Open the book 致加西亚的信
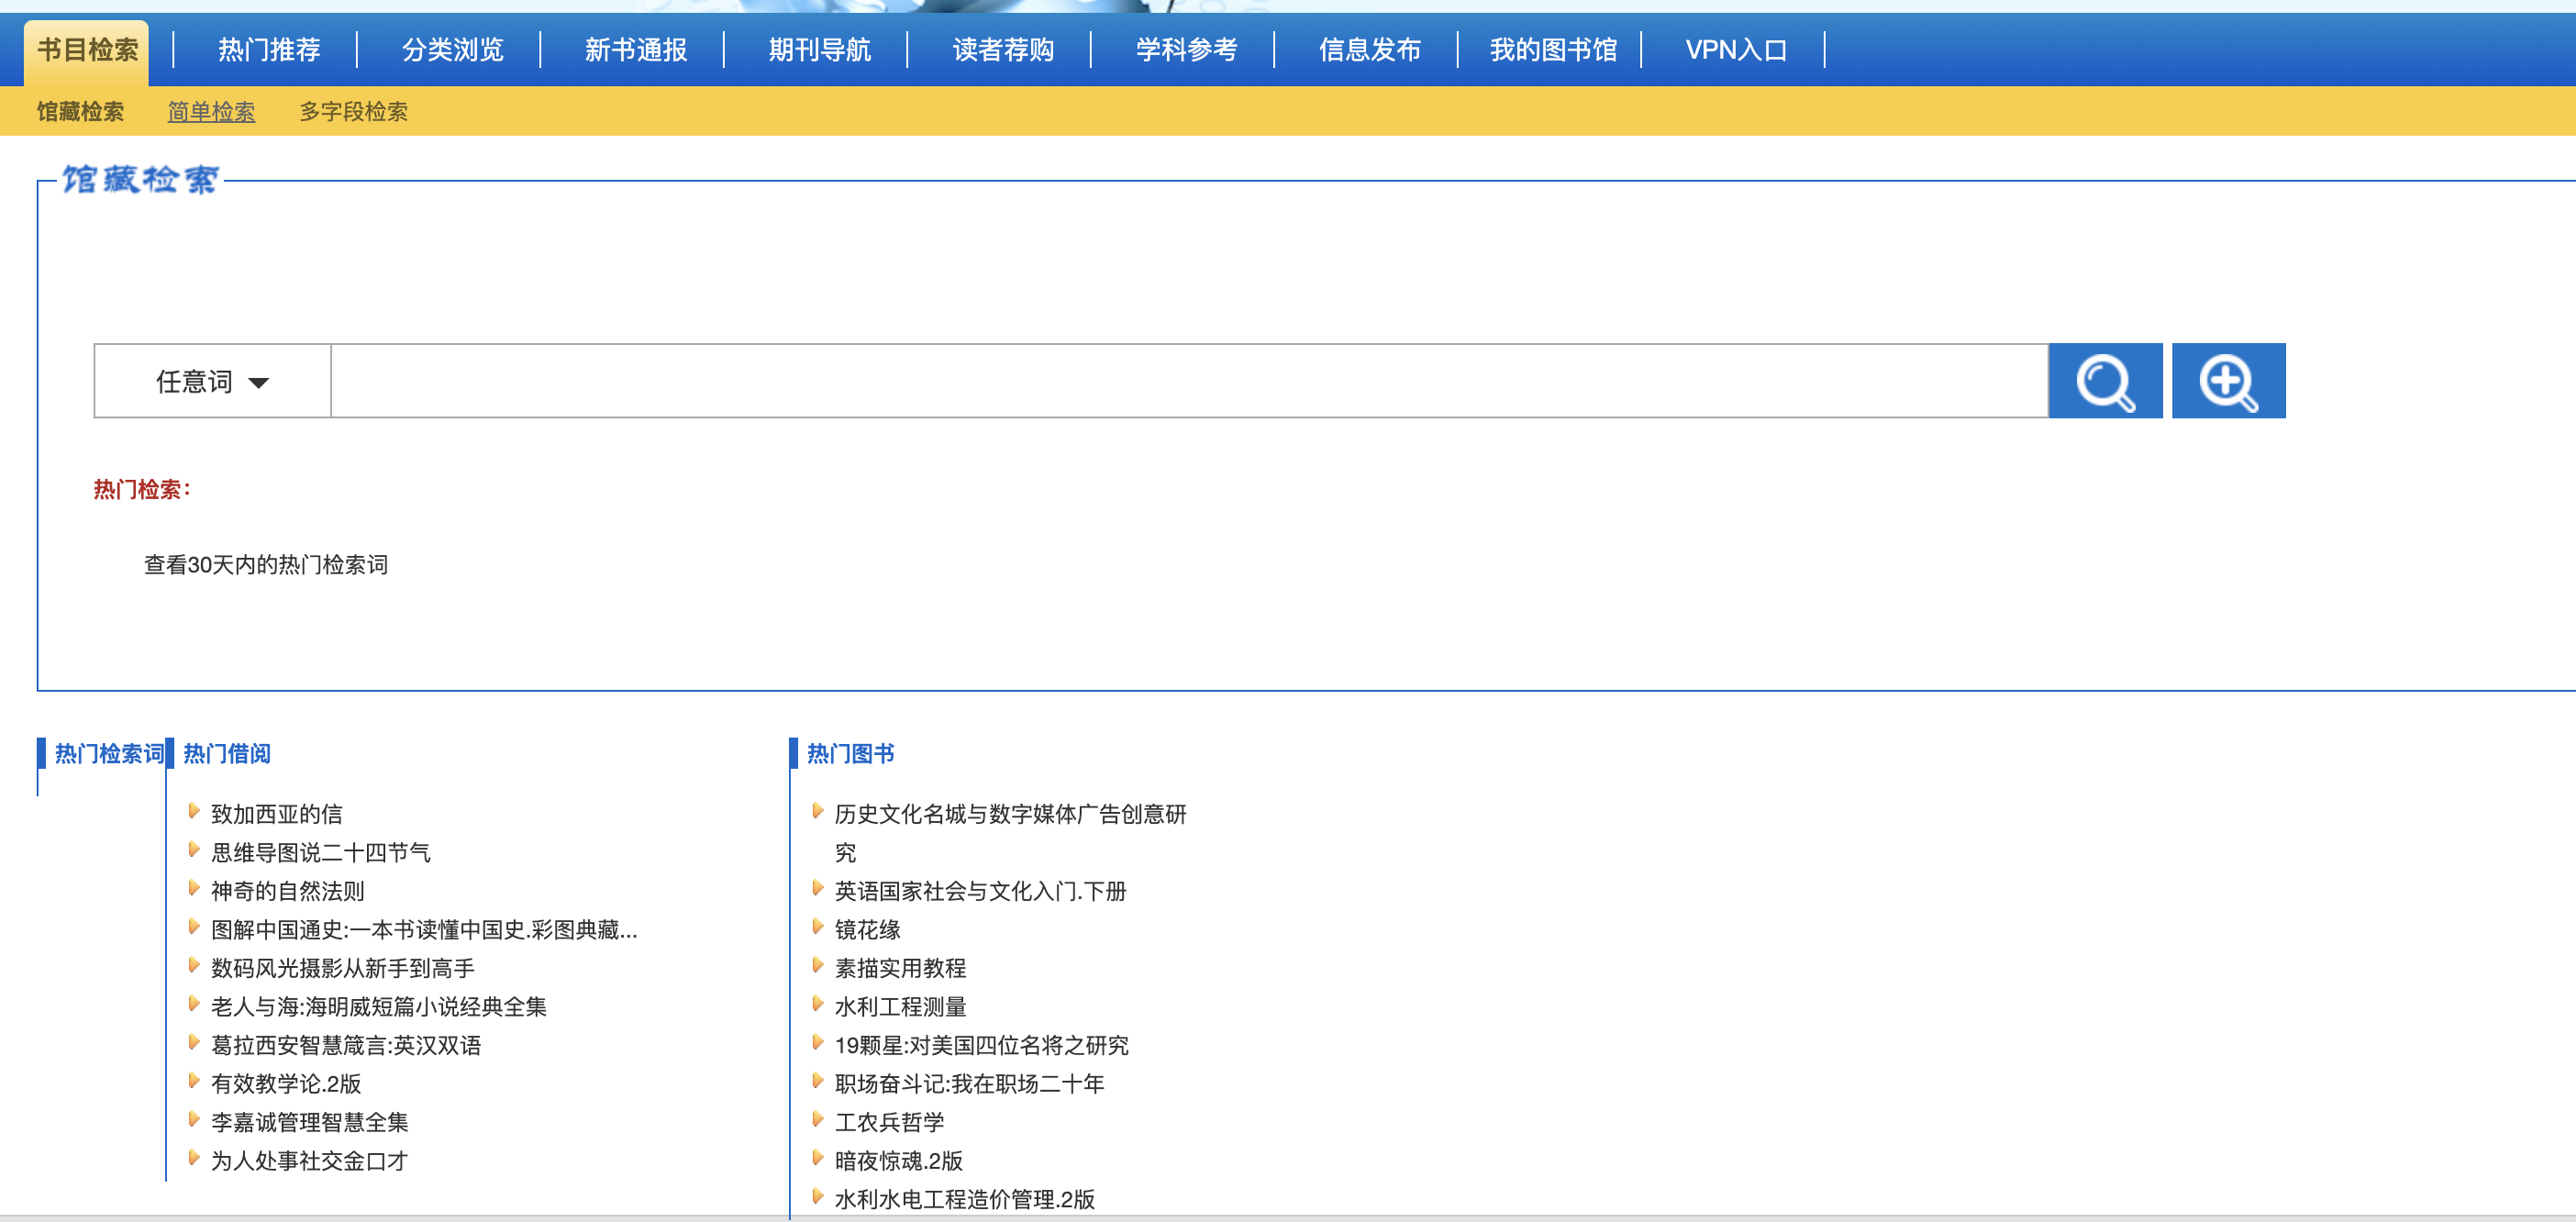This screenshot has width=2576, height=1222. pyautogui.click(x=276, y=814)
